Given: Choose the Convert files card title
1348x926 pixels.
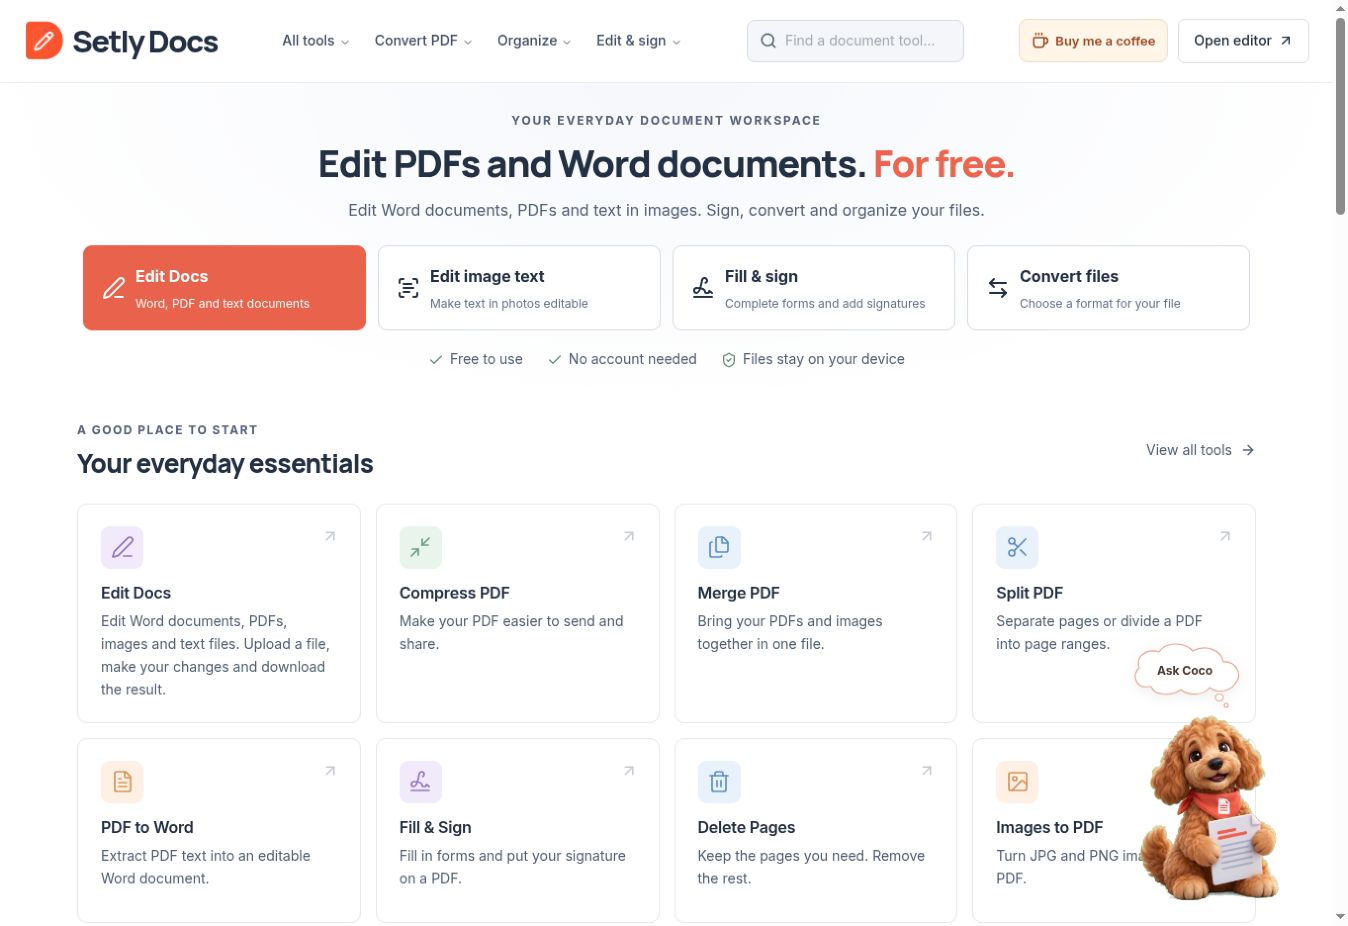Looking at the screenshot, I should pyautogui.click(x=1069, y=277).
